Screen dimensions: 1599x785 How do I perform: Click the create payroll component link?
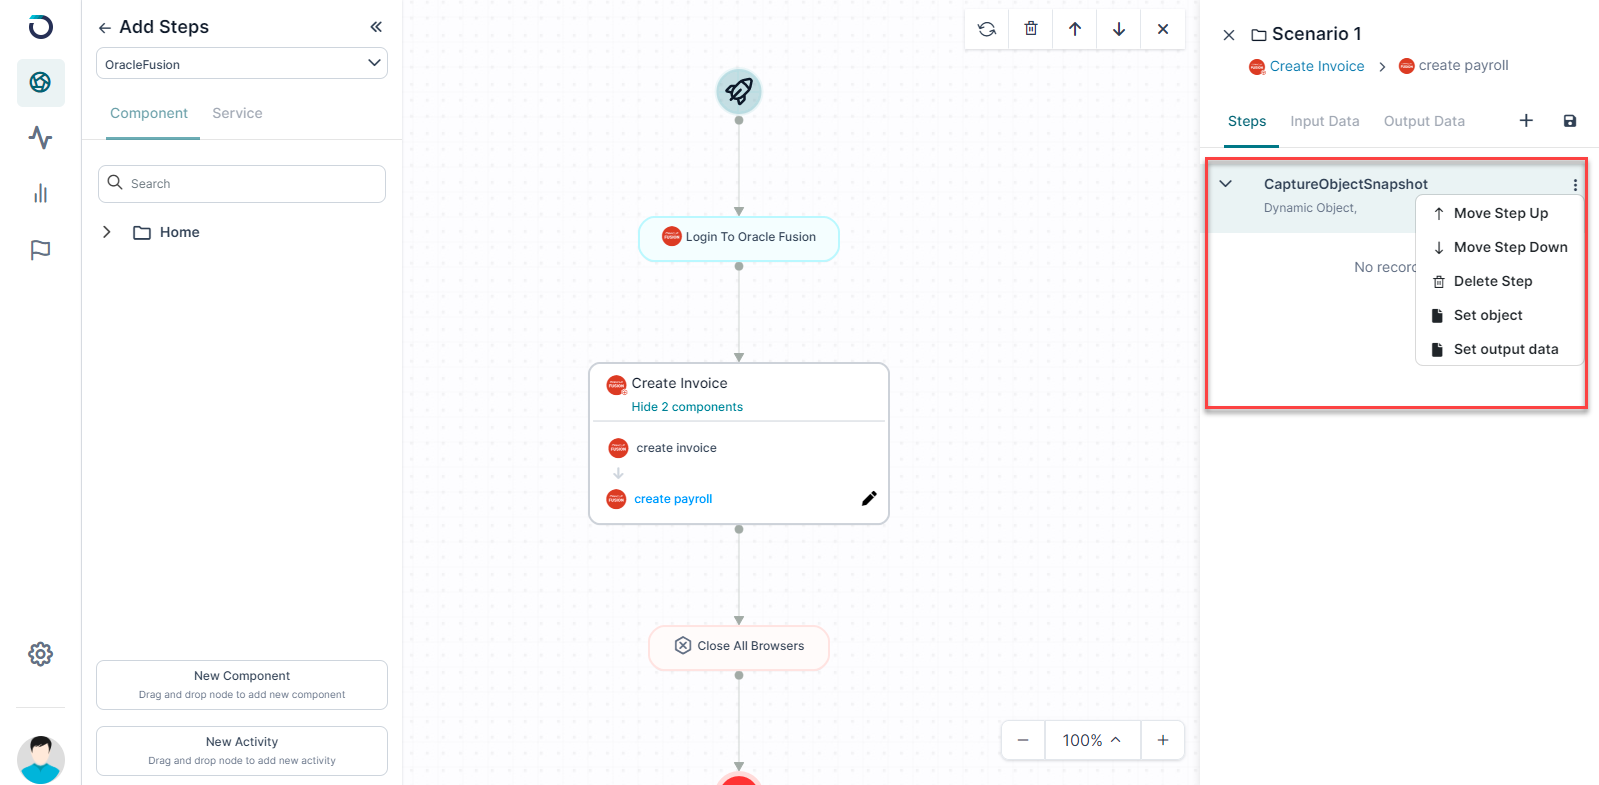[x=673, y=499]
